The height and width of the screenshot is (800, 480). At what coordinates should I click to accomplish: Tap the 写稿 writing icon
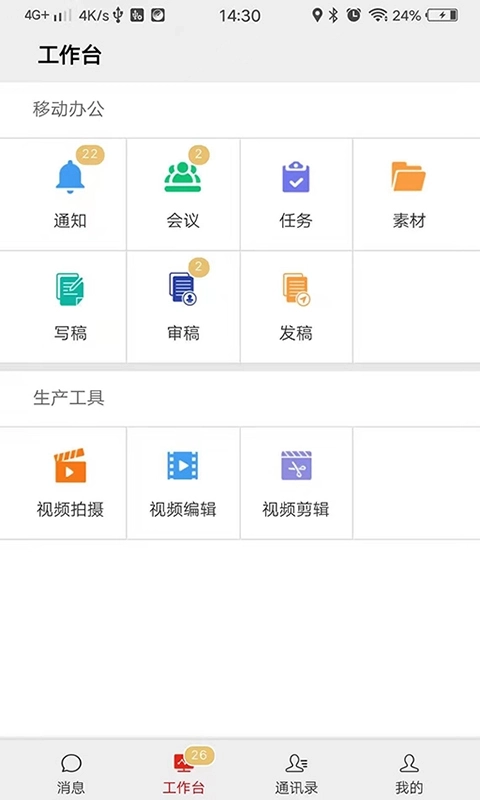(70, 289)
